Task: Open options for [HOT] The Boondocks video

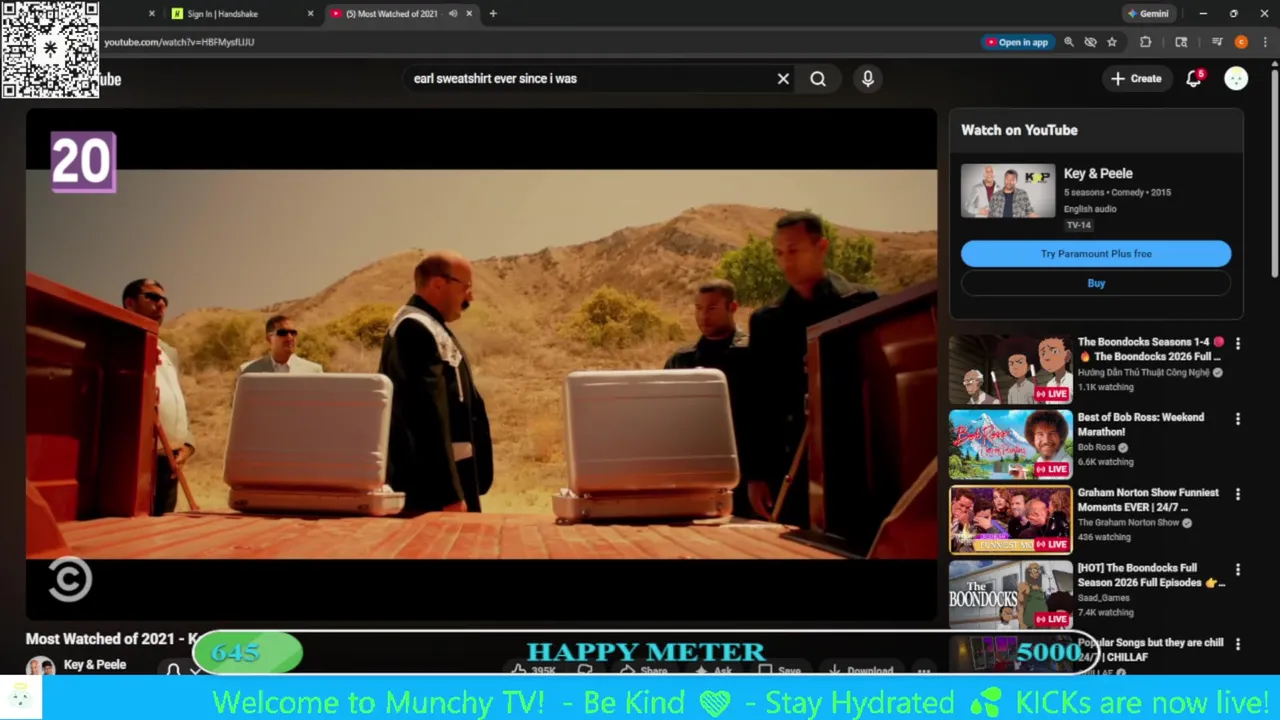Action: [1238, 569]
